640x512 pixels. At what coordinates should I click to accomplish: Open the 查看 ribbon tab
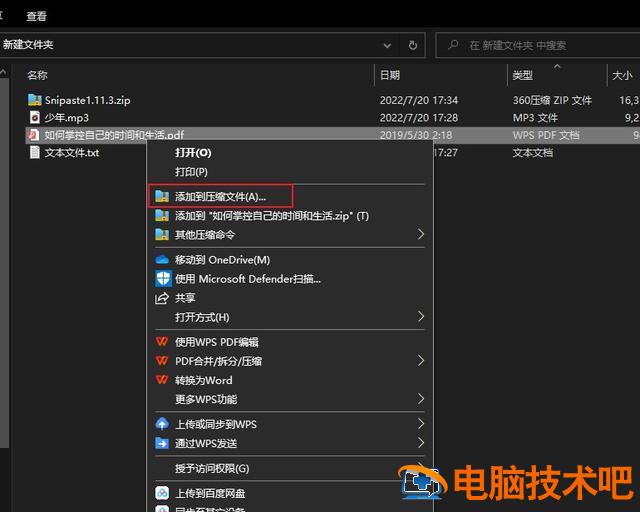(x=36, y=16)
